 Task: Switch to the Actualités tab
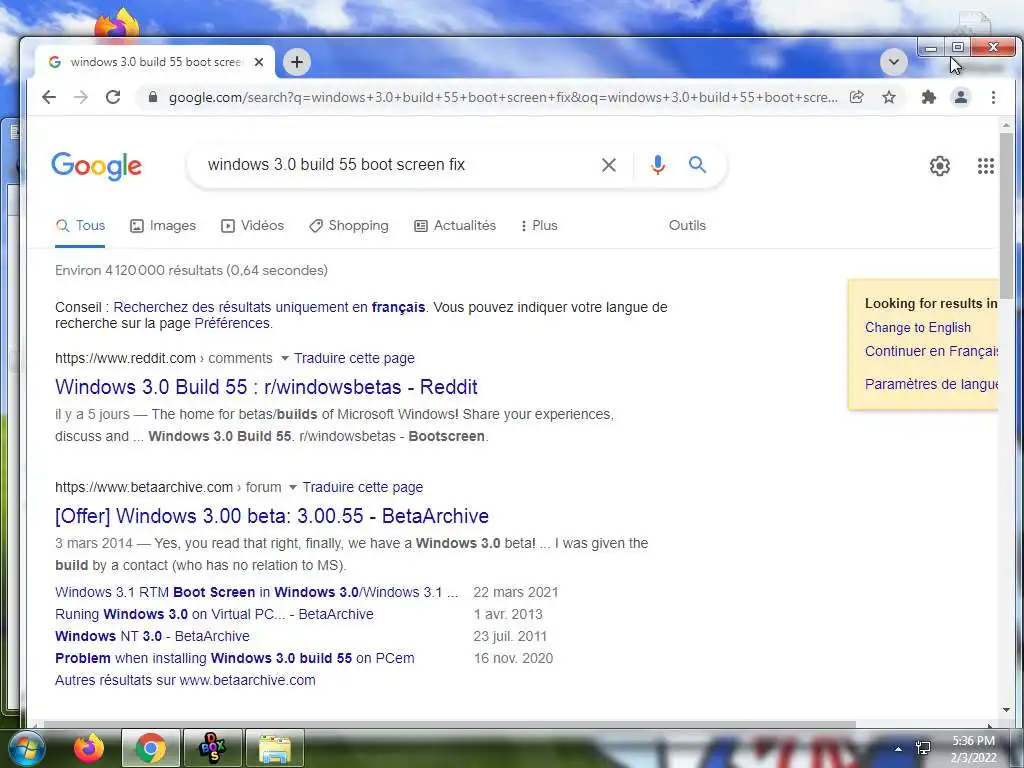455,225
